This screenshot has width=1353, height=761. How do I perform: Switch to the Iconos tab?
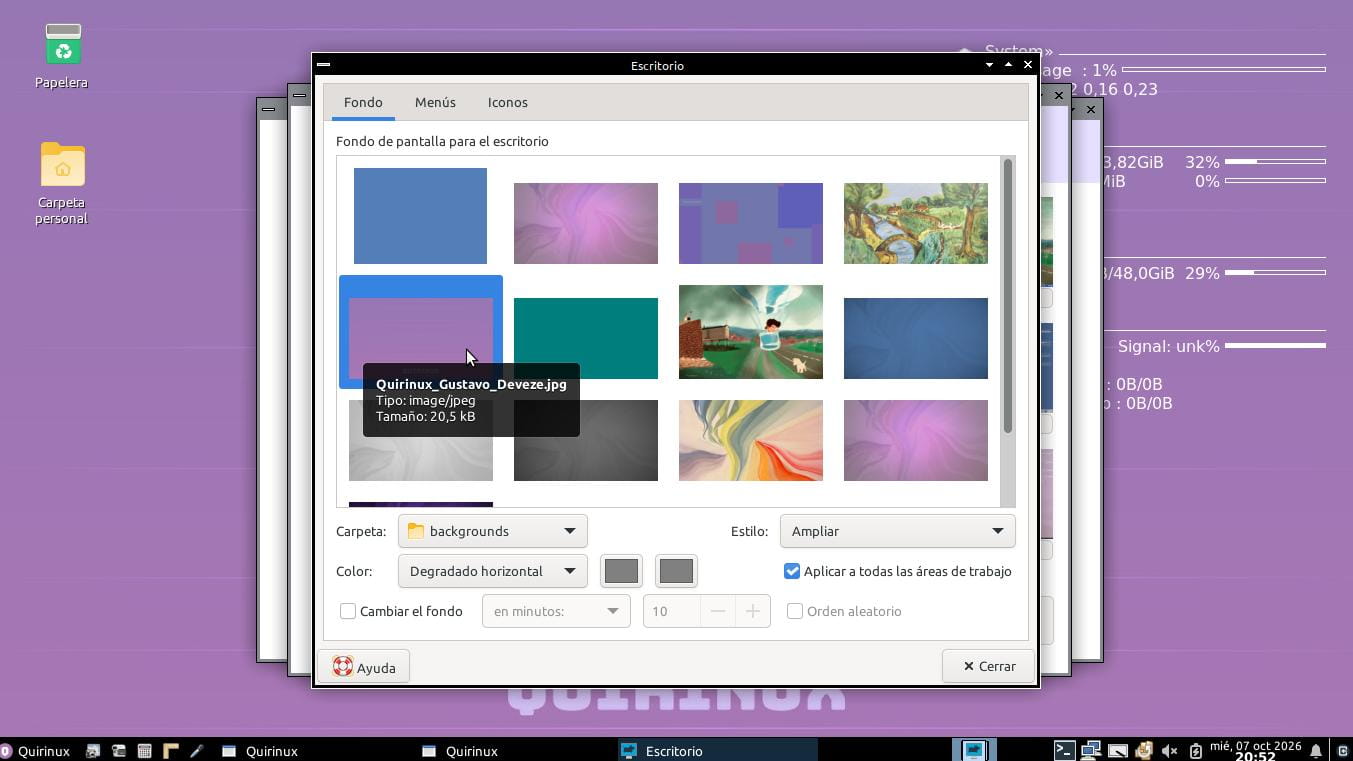pyautogui.click(x=508, y=102)
